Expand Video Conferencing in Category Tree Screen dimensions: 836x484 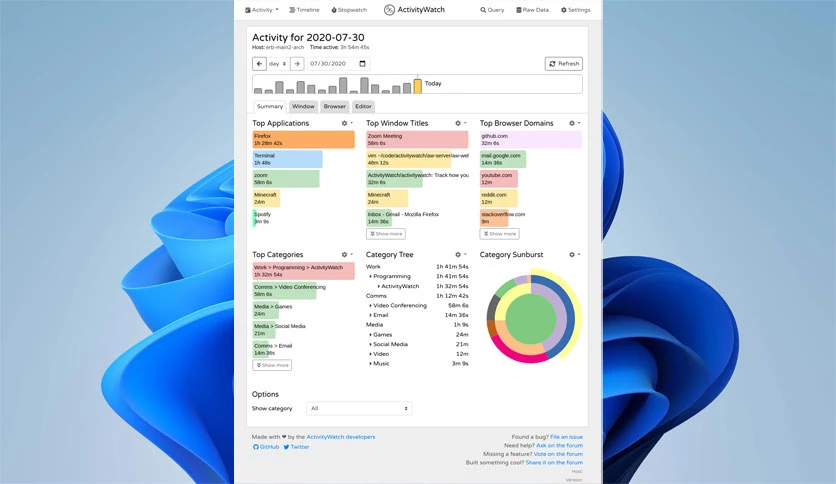(x=398, y=305)
